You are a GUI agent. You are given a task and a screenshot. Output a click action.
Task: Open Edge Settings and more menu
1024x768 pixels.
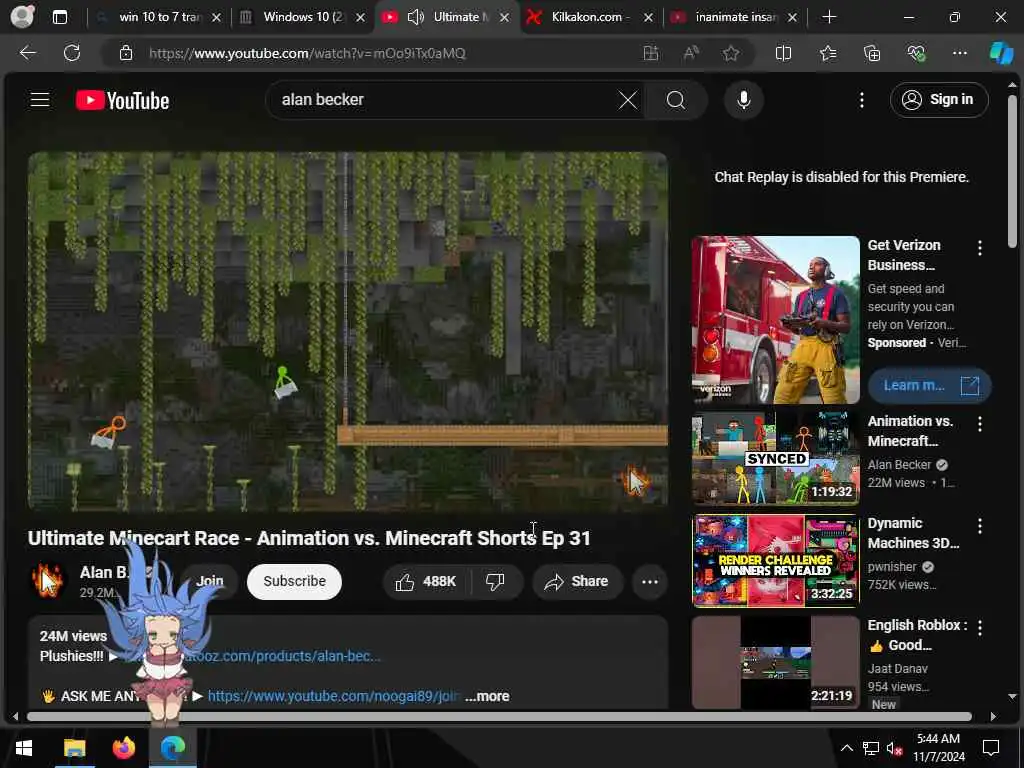(x=959, y=53)
